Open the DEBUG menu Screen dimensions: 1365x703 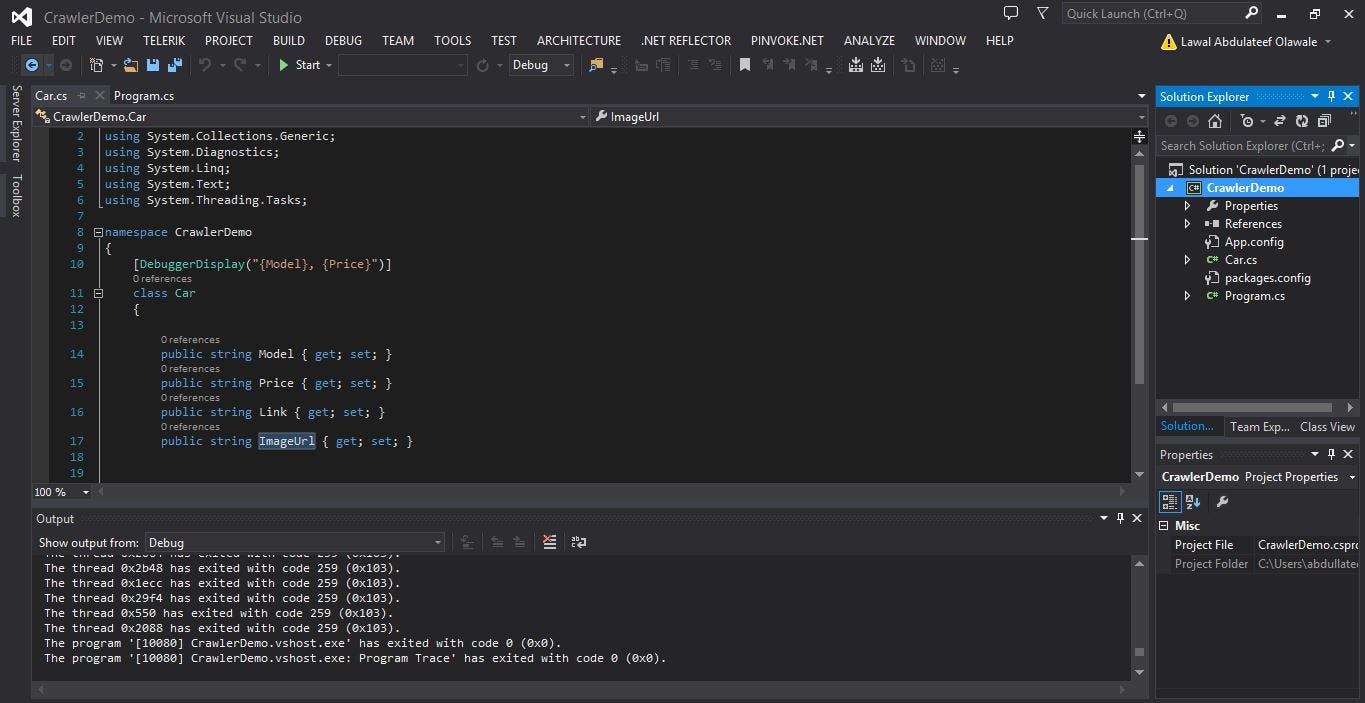coord(344,40)
